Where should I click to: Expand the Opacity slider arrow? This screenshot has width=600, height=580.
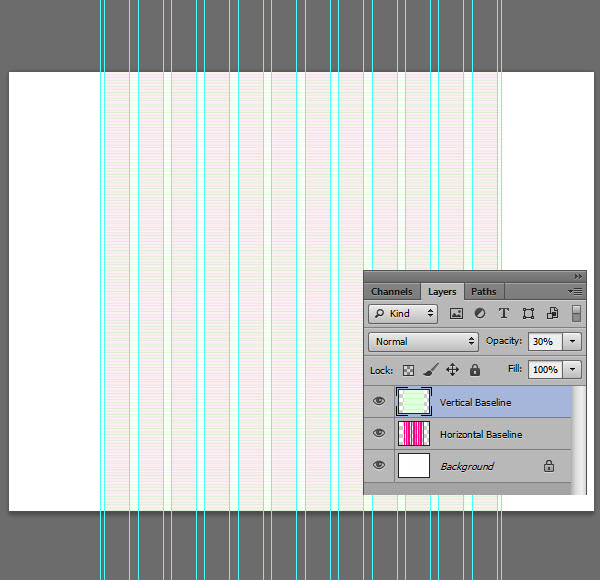572,341
